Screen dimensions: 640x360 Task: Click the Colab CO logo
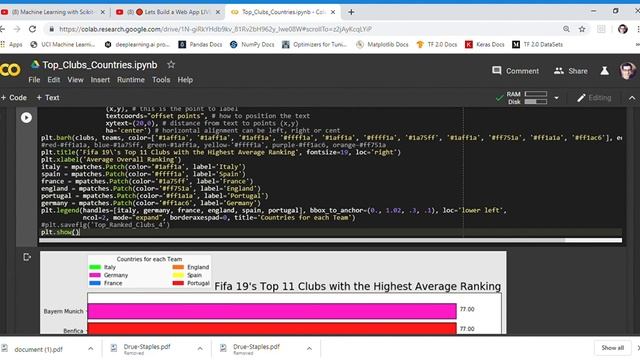click(x=9, y=71)
